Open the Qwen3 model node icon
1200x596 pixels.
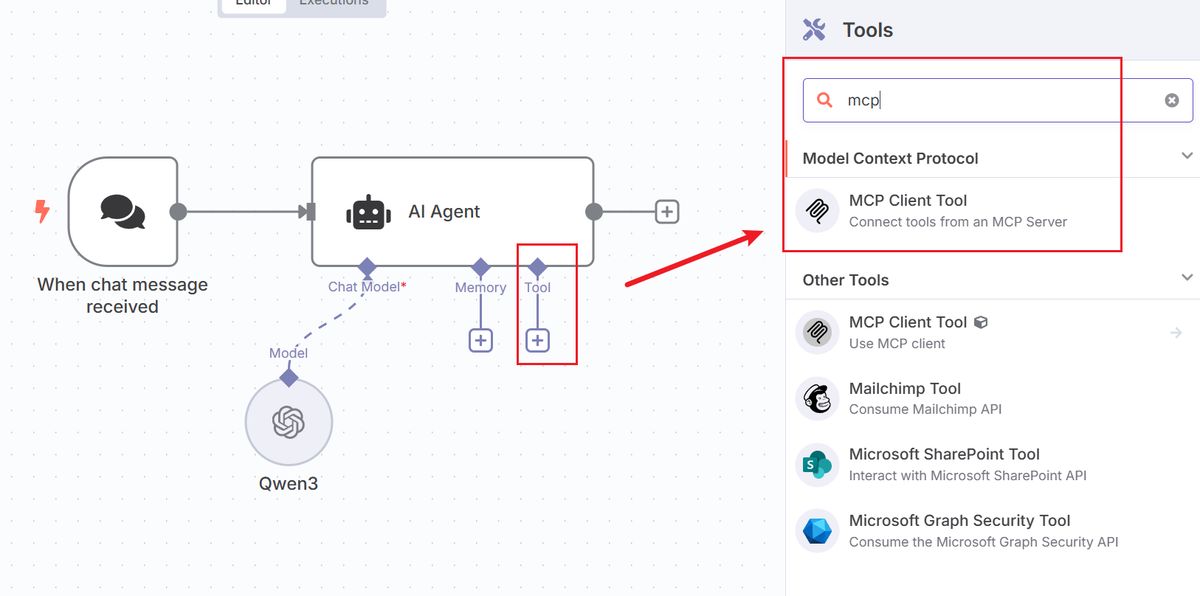(x=288, y=422)
